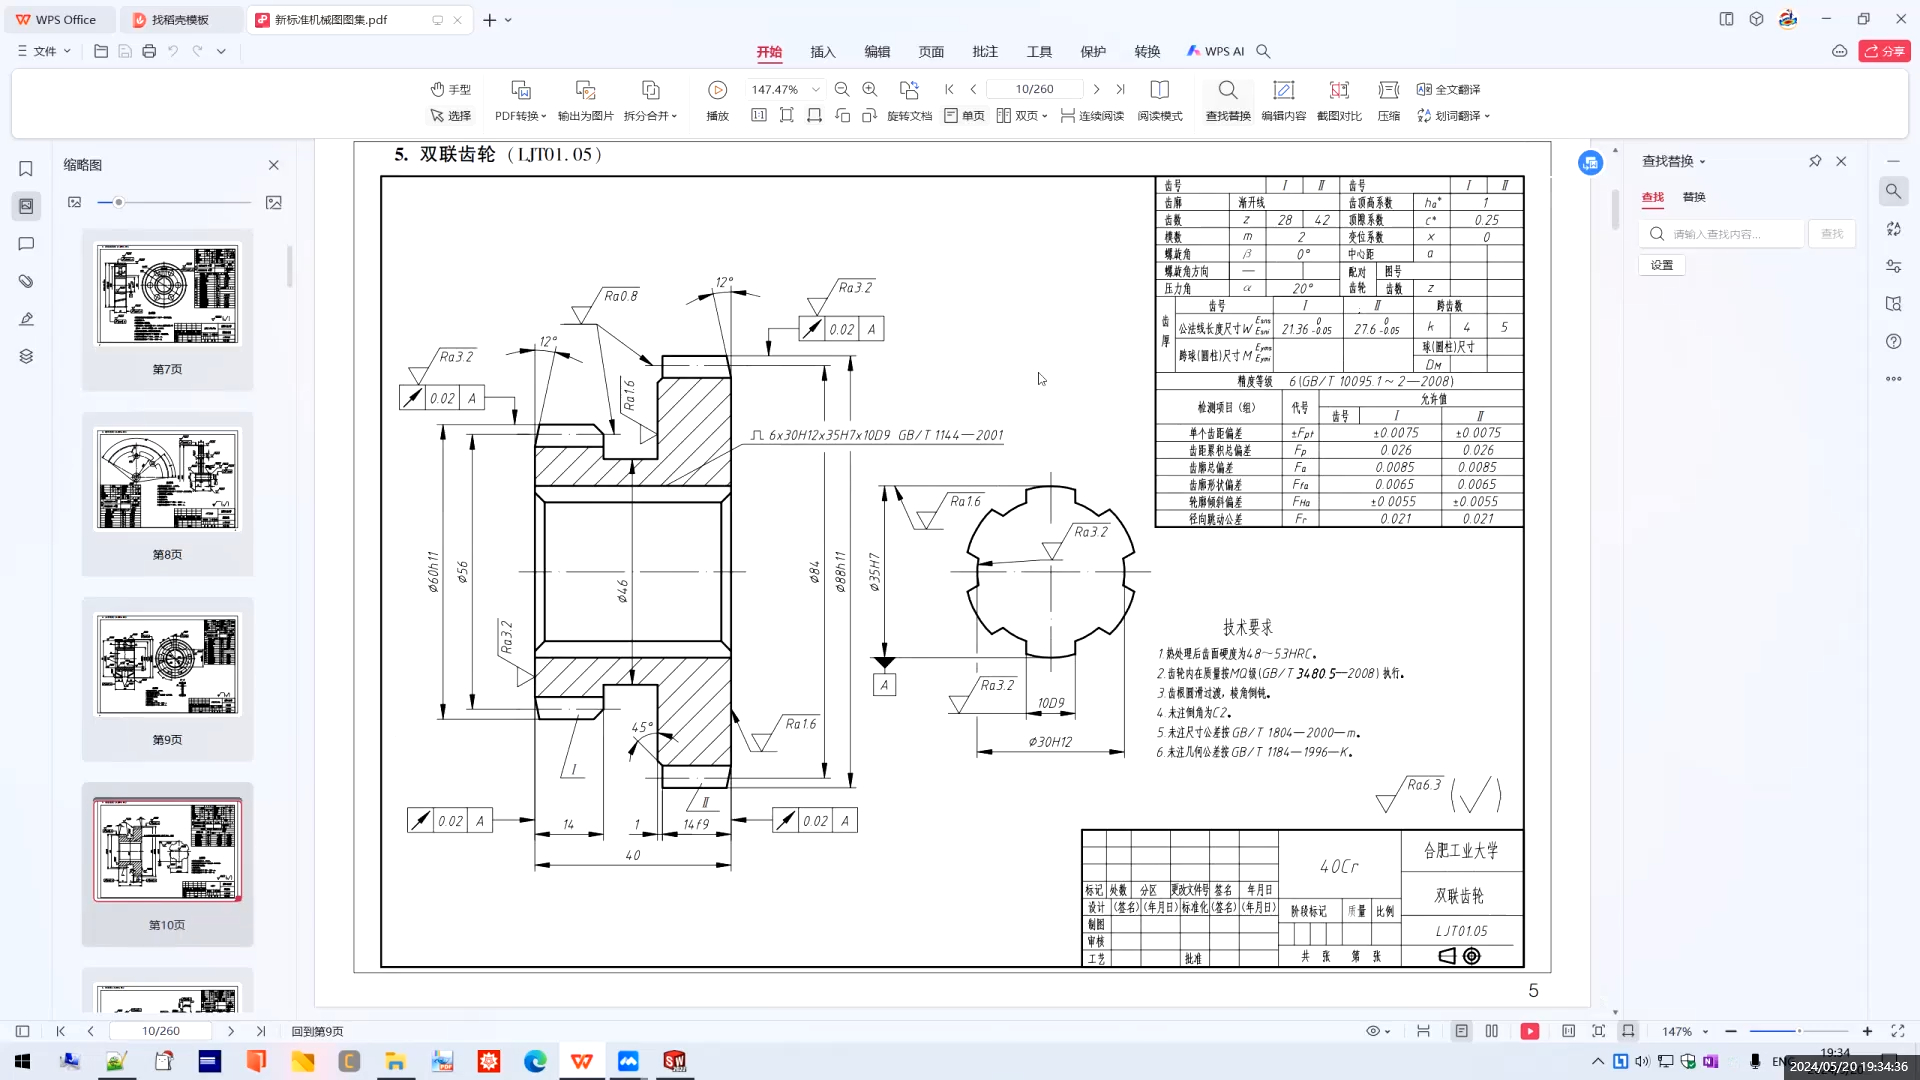The width and height of the screenshot is (1920, 1080).
Task: Launch SolidWorks from the taskbar
Action: coord(674,1061)
